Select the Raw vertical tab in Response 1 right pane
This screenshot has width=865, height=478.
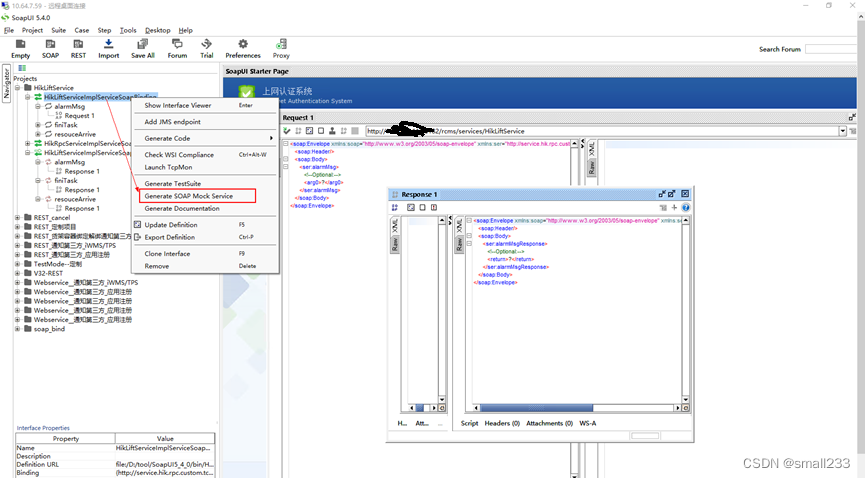tap(459, 245)
